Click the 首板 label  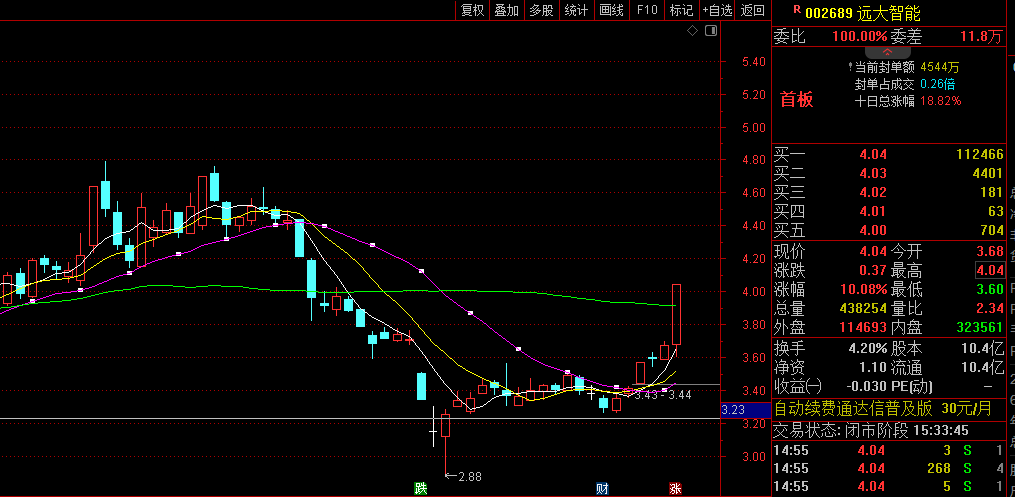[x=796, y=100]
